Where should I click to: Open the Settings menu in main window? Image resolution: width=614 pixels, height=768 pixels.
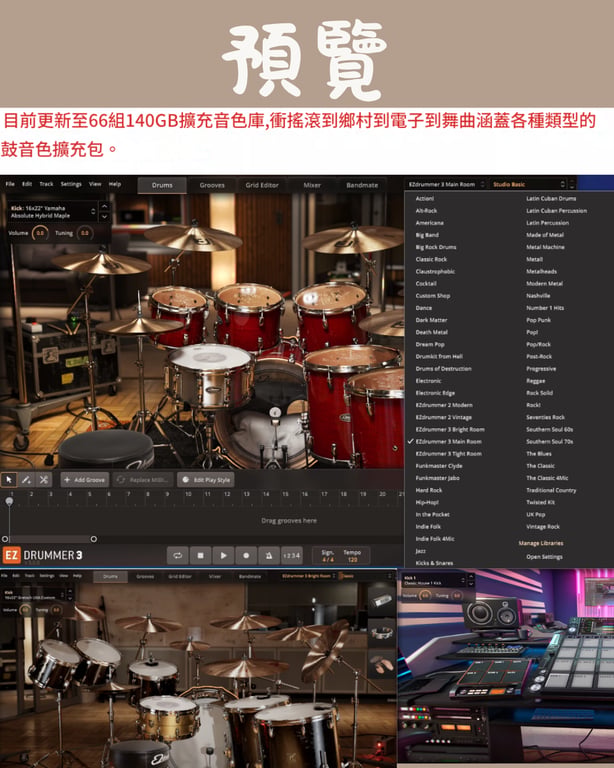71,184
